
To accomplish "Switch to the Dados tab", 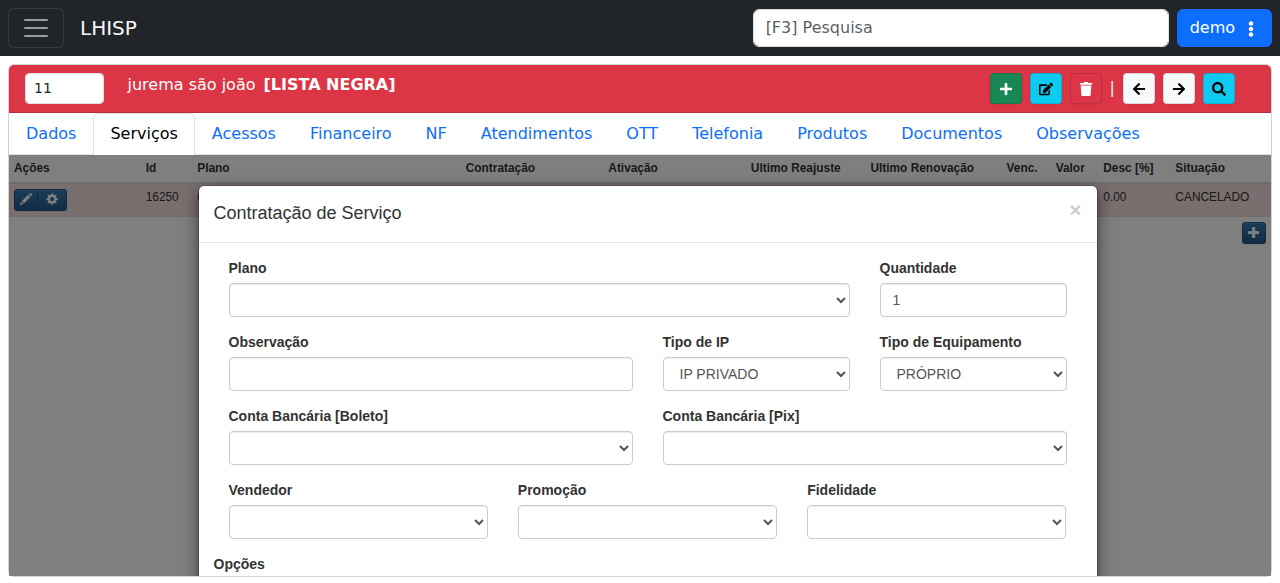I will (51, 134).
